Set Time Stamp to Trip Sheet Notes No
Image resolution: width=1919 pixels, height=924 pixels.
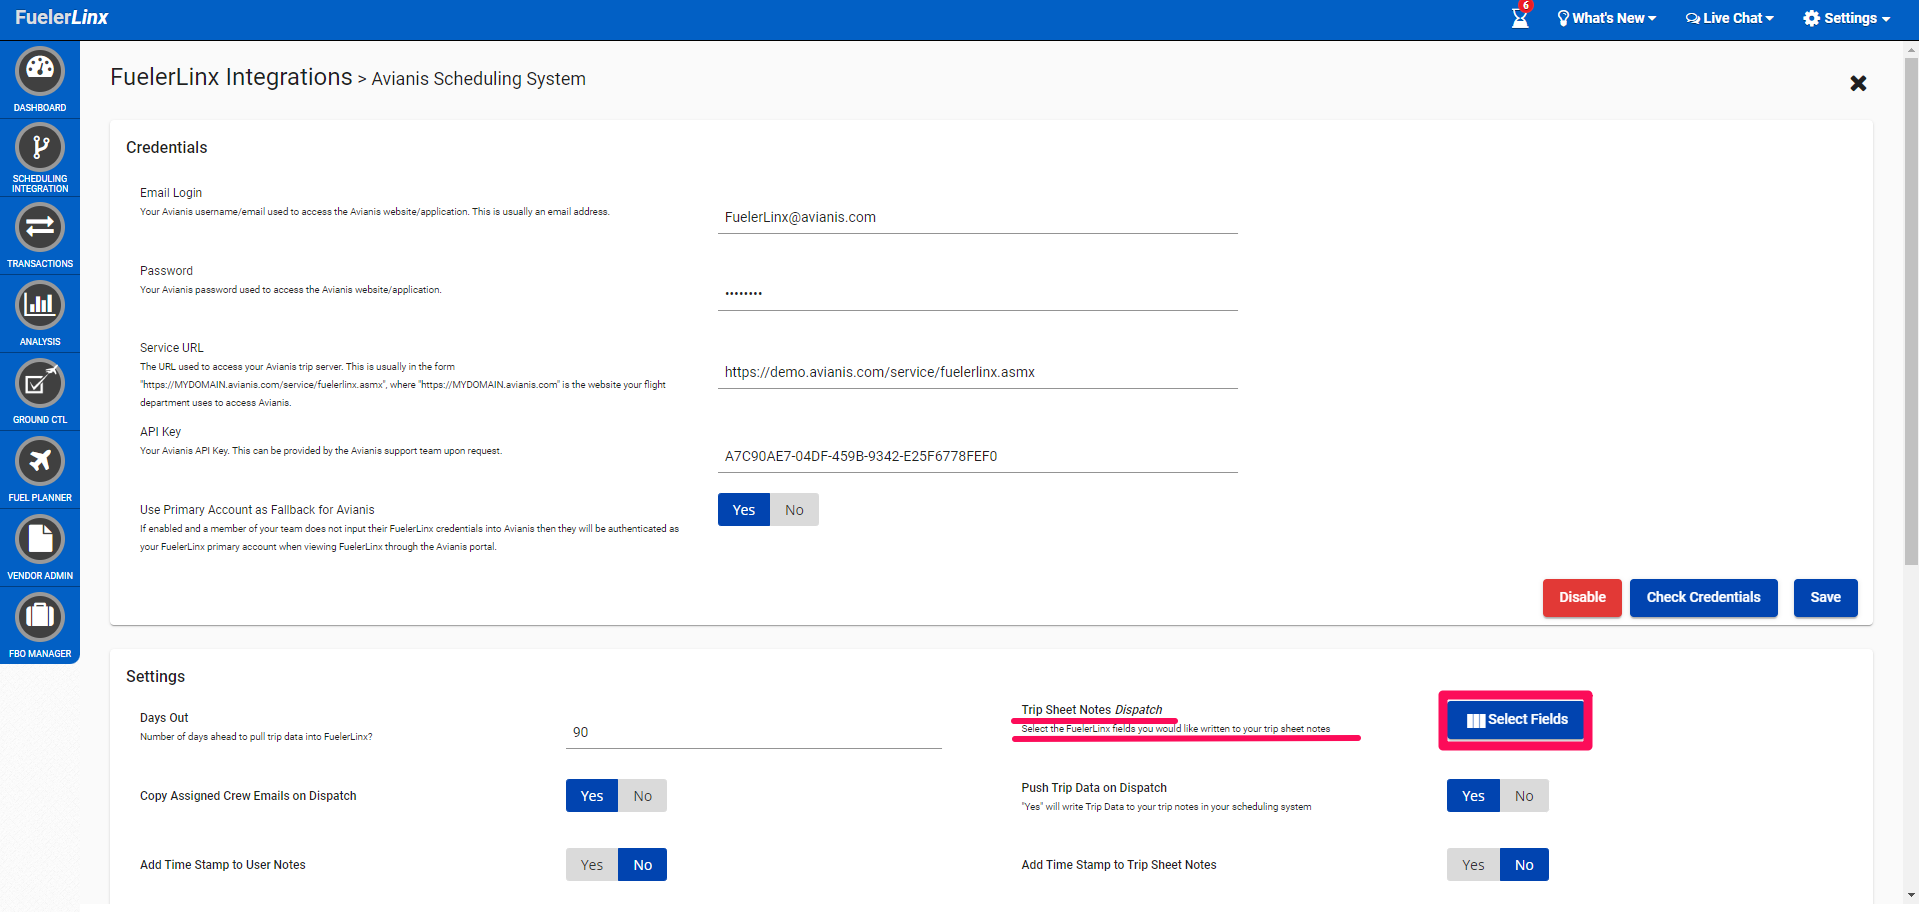(x=1524, y=865)
